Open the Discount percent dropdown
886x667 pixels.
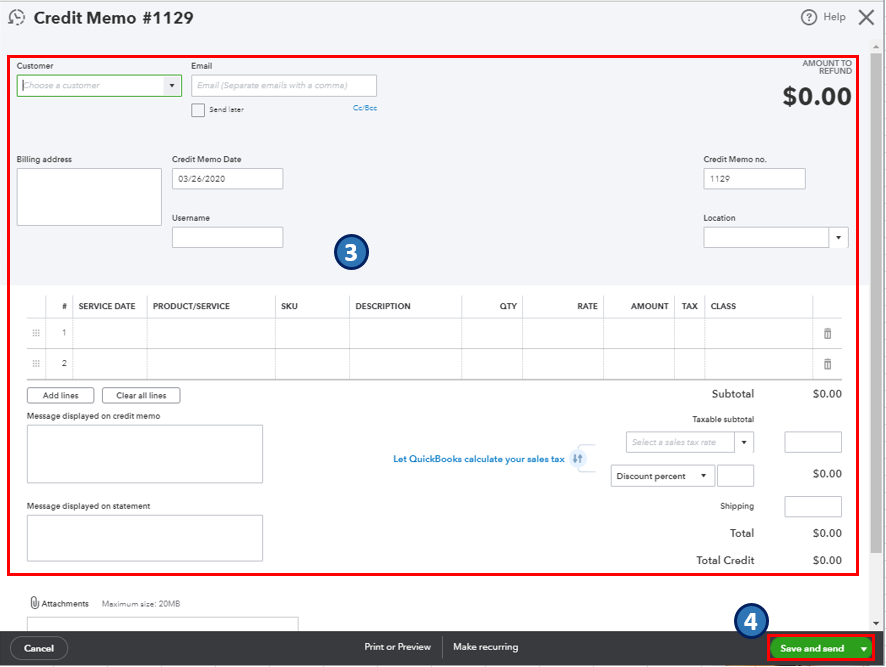click(703, 476)
